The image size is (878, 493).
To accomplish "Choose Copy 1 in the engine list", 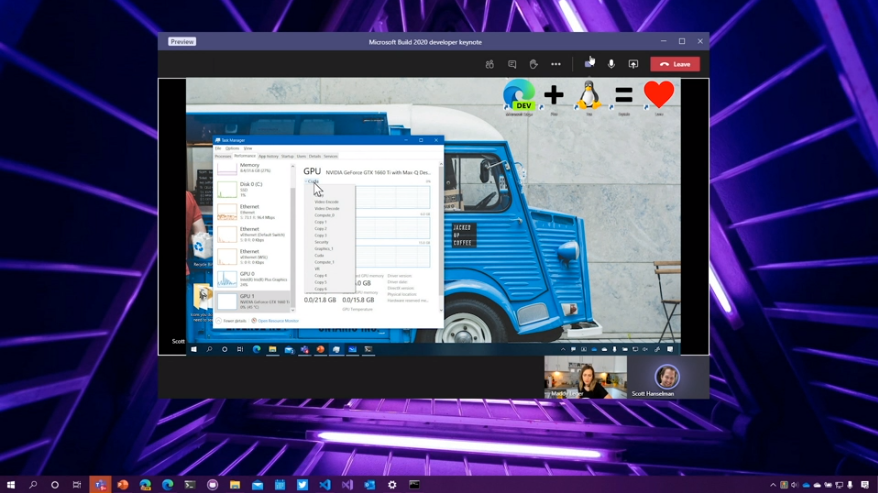I will [x=321, y=222].
